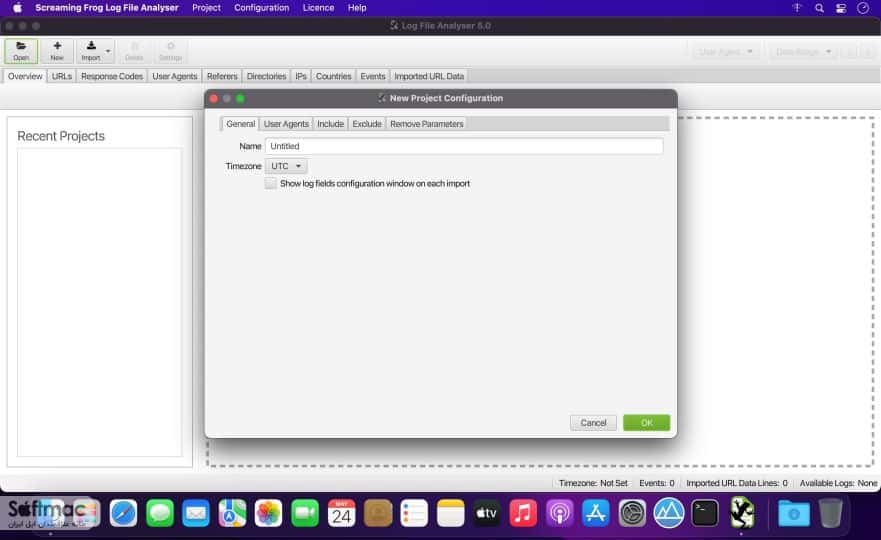The height and width of the screenshot is (540, 881).
Task: Open the User Agent filter dropdown
Action: pos(725,52)
